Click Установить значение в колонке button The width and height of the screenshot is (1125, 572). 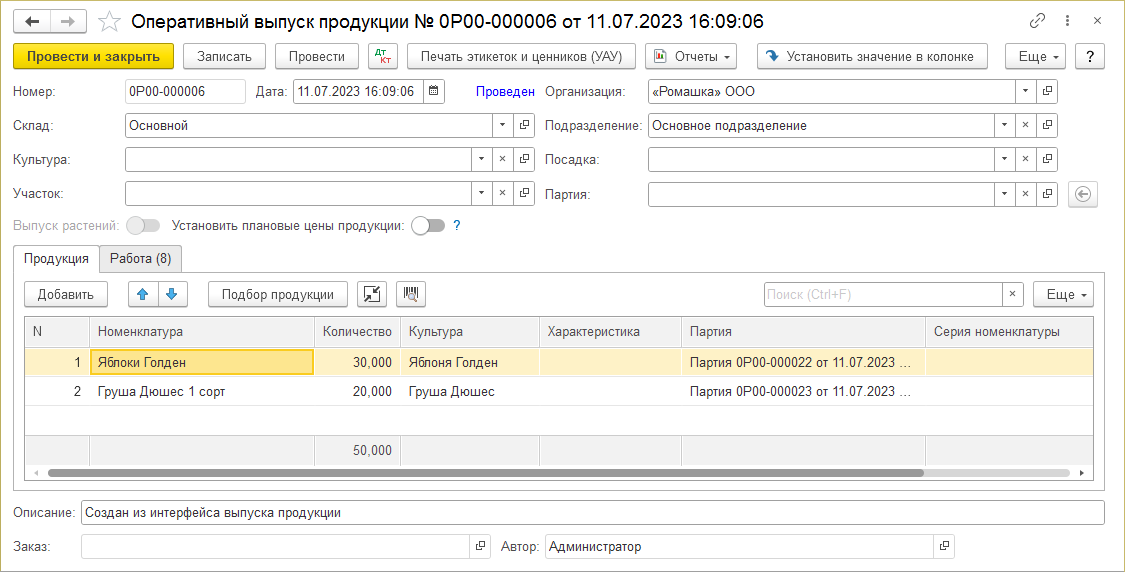[872, 57]
